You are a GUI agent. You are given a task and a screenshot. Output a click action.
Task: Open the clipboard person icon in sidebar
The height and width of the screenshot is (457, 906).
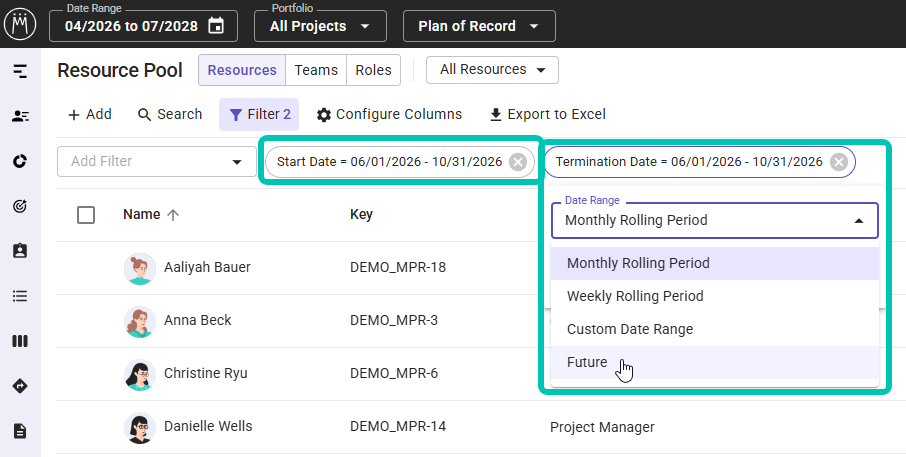tap(20, 251)
